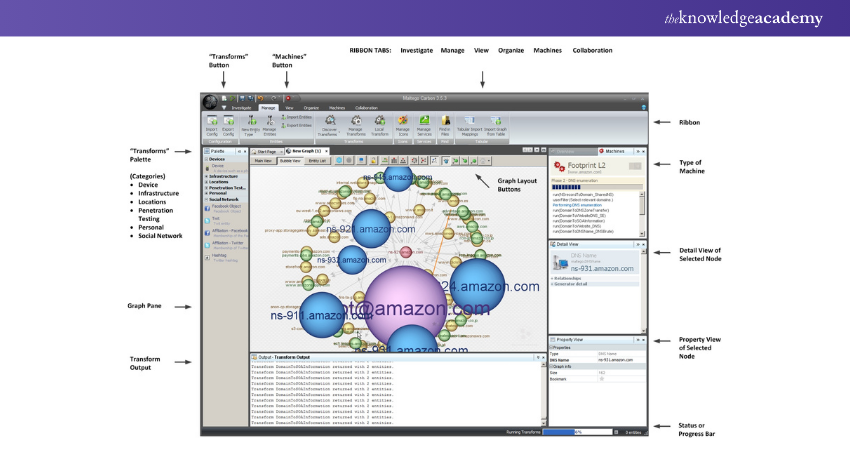Click the ns-921.amazon.com blue bubble node
The image size is (850, 450).
tap(371, 229)
